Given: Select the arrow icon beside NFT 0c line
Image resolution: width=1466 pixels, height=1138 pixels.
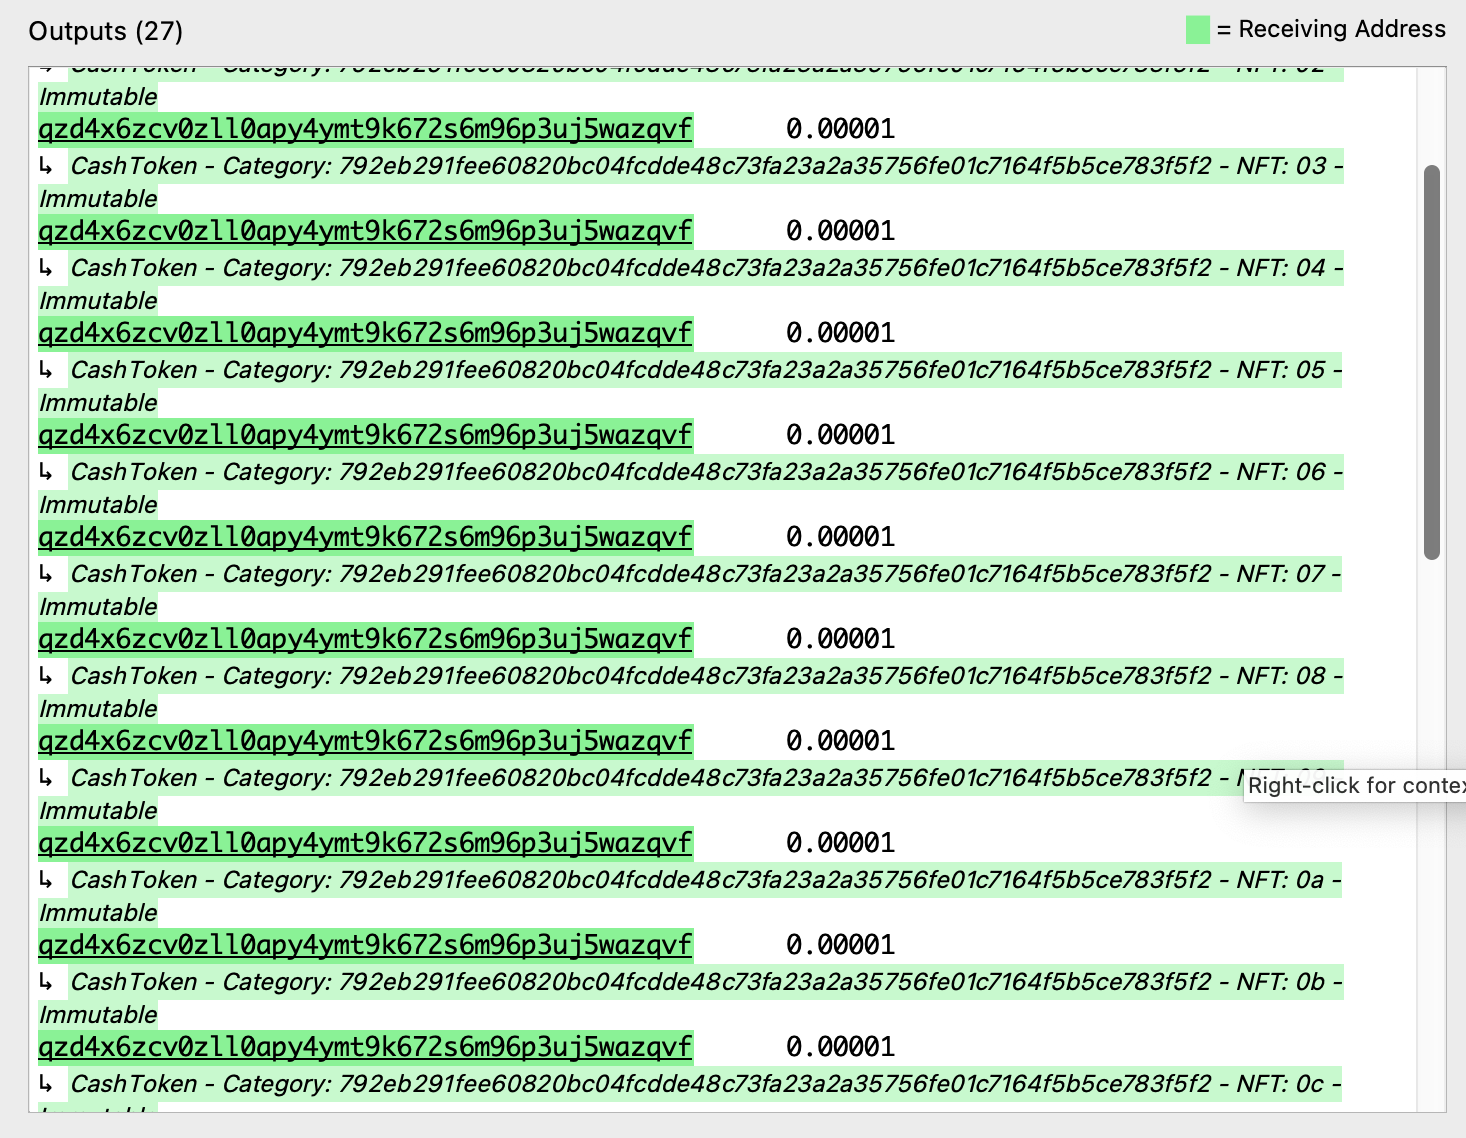Looking at the screenshot, I should point(46,1084).
